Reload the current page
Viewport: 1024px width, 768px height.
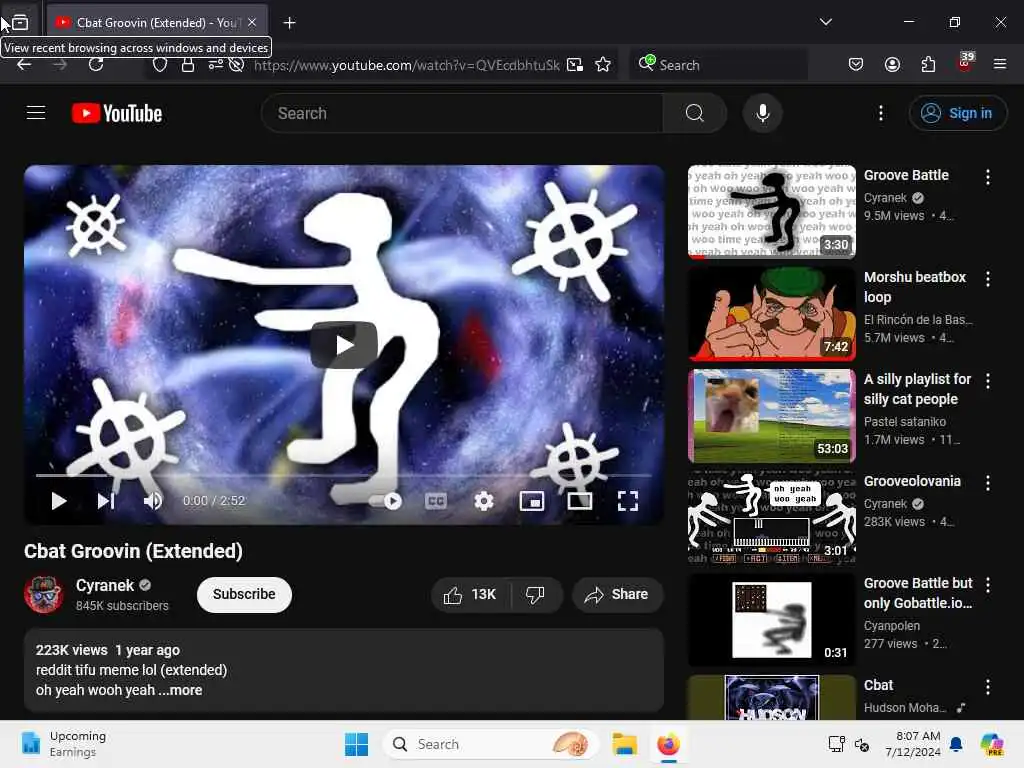pos(96,65)
